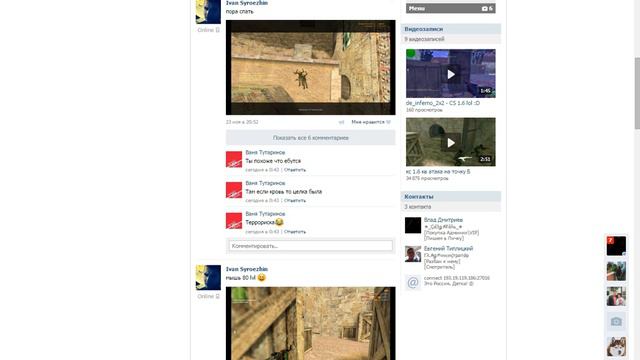Click in the Комментировать comment field
Screen dimensions: 640x360
(x=311, y=246)
